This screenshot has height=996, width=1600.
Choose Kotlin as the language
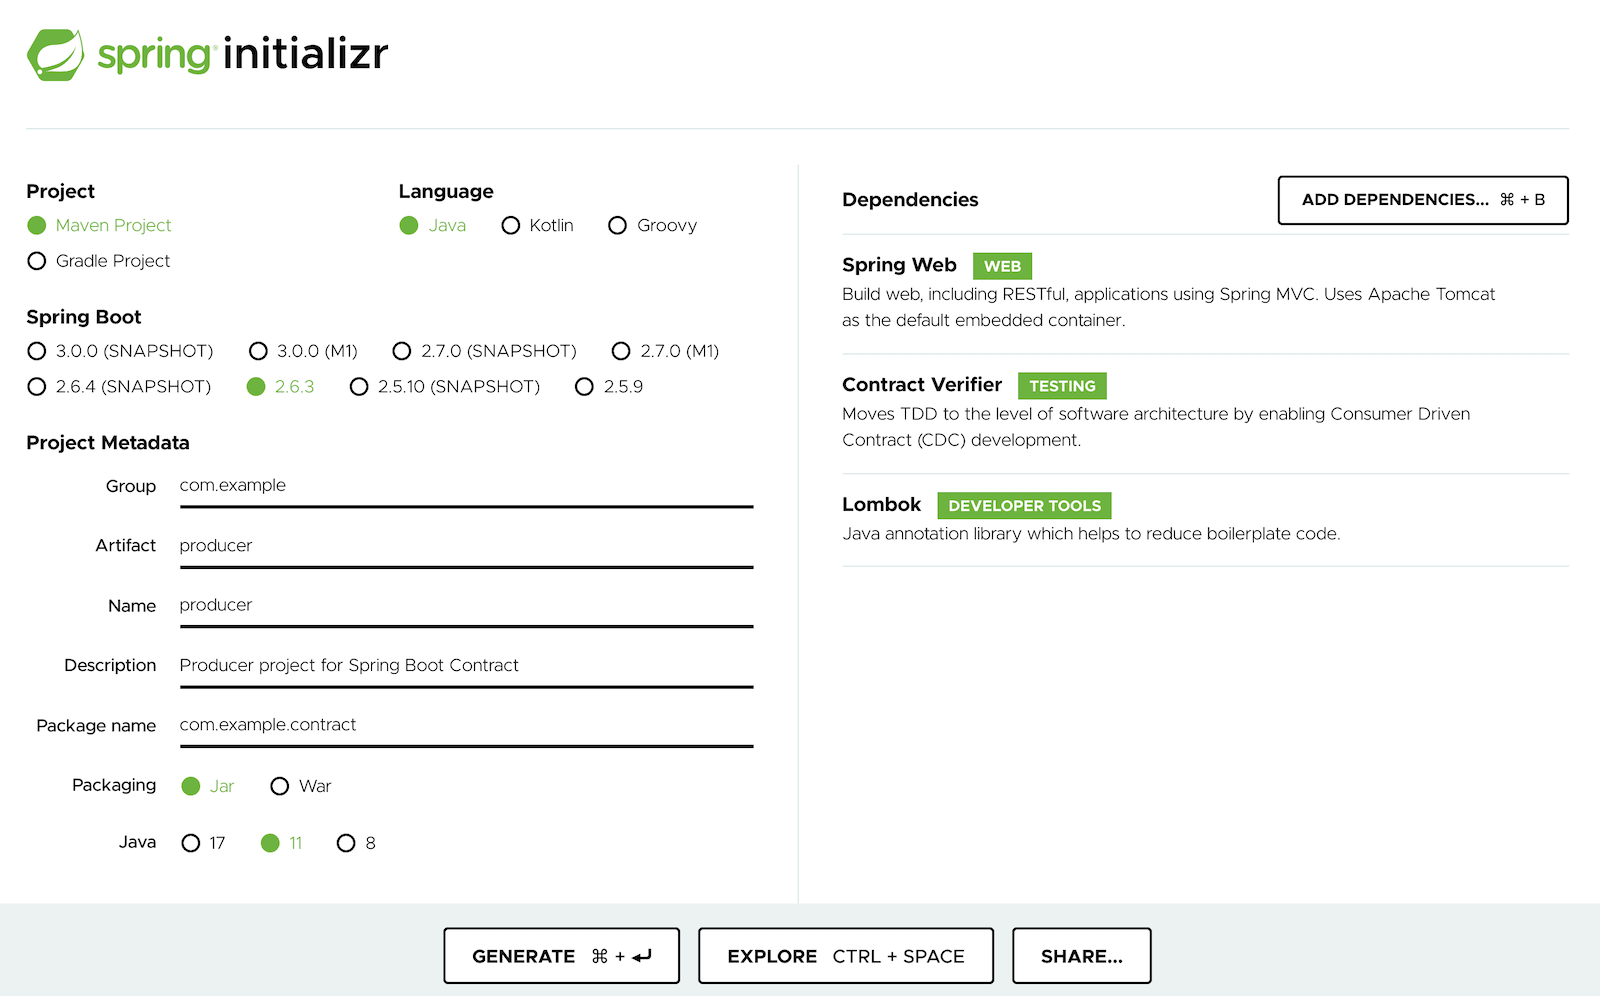point(511,226)
